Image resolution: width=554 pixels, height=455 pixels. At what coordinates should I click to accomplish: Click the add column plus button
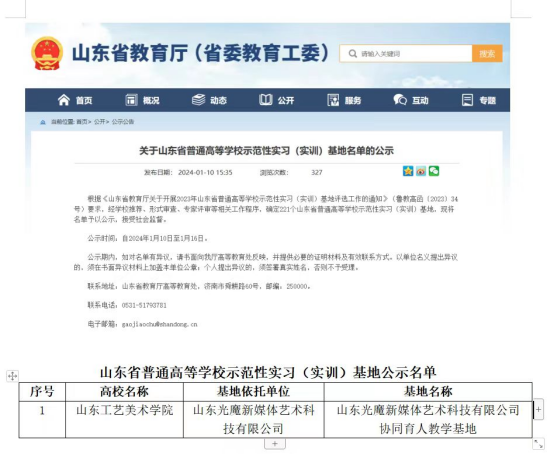(538, 409)
